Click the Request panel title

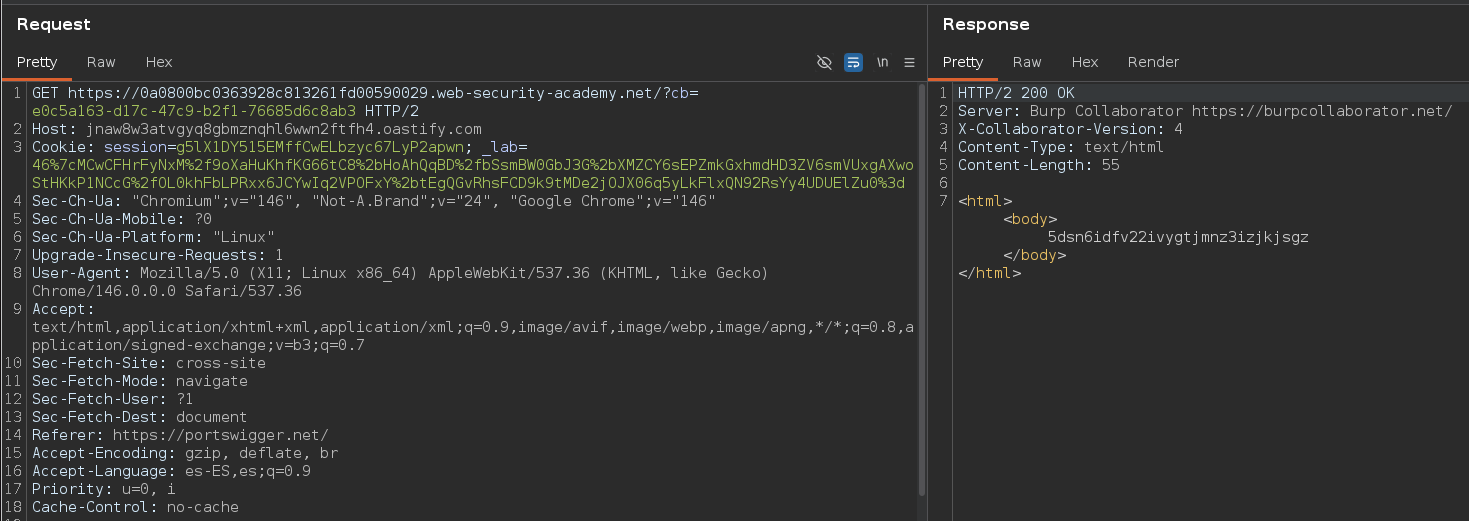pos(54,24)
